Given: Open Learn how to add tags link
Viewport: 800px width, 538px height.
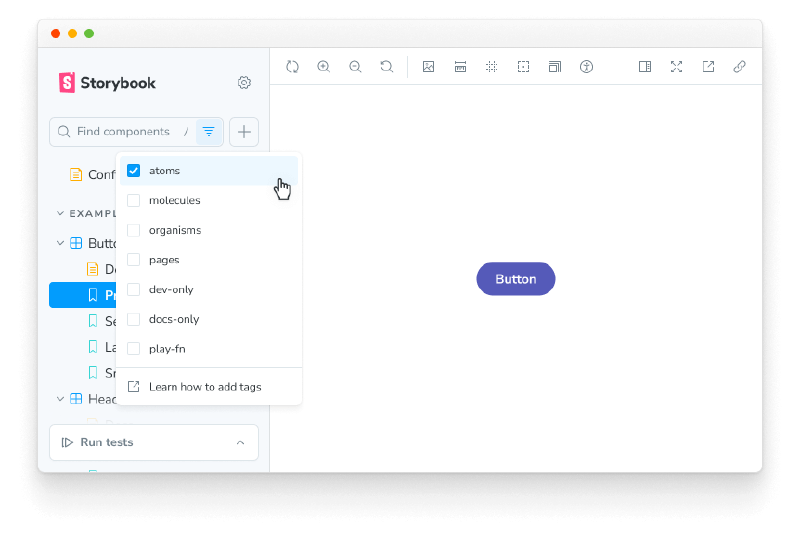Looking at the screenshot, I should point(205,387).
